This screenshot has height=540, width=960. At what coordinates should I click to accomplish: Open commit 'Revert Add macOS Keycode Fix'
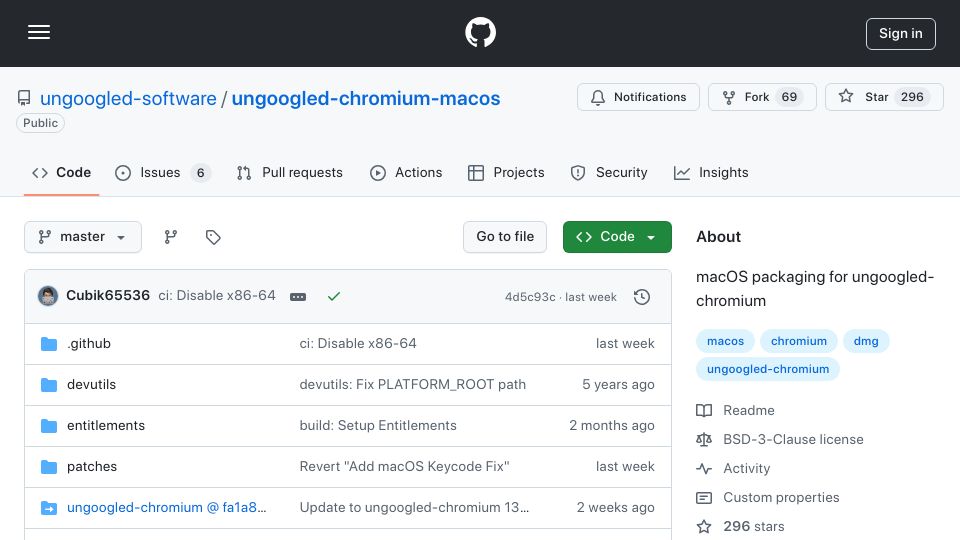point(404,467)
